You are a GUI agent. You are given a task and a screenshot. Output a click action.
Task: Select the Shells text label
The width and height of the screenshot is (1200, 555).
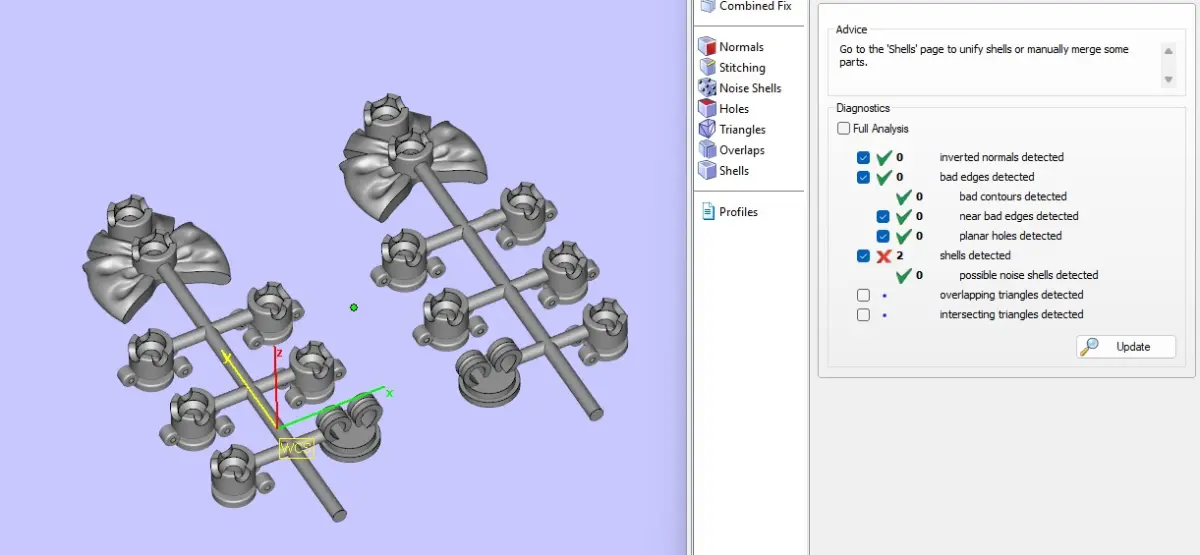click(734, 171)
